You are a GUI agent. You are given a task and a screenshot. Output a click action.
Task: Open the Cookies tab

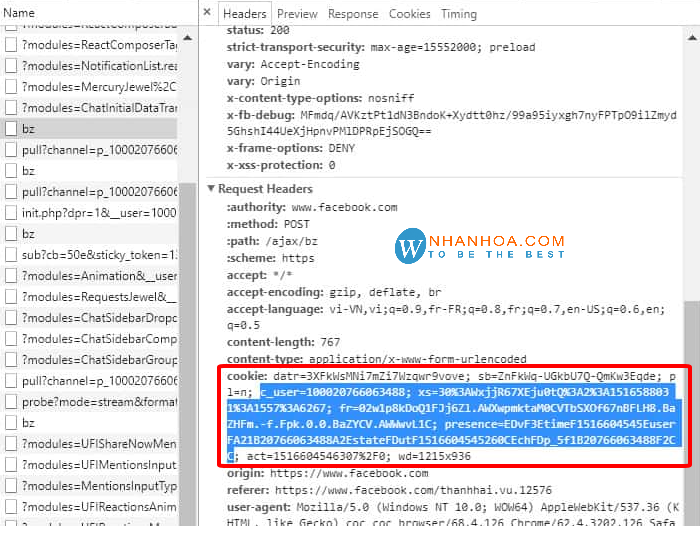click(x=409, y=14)
